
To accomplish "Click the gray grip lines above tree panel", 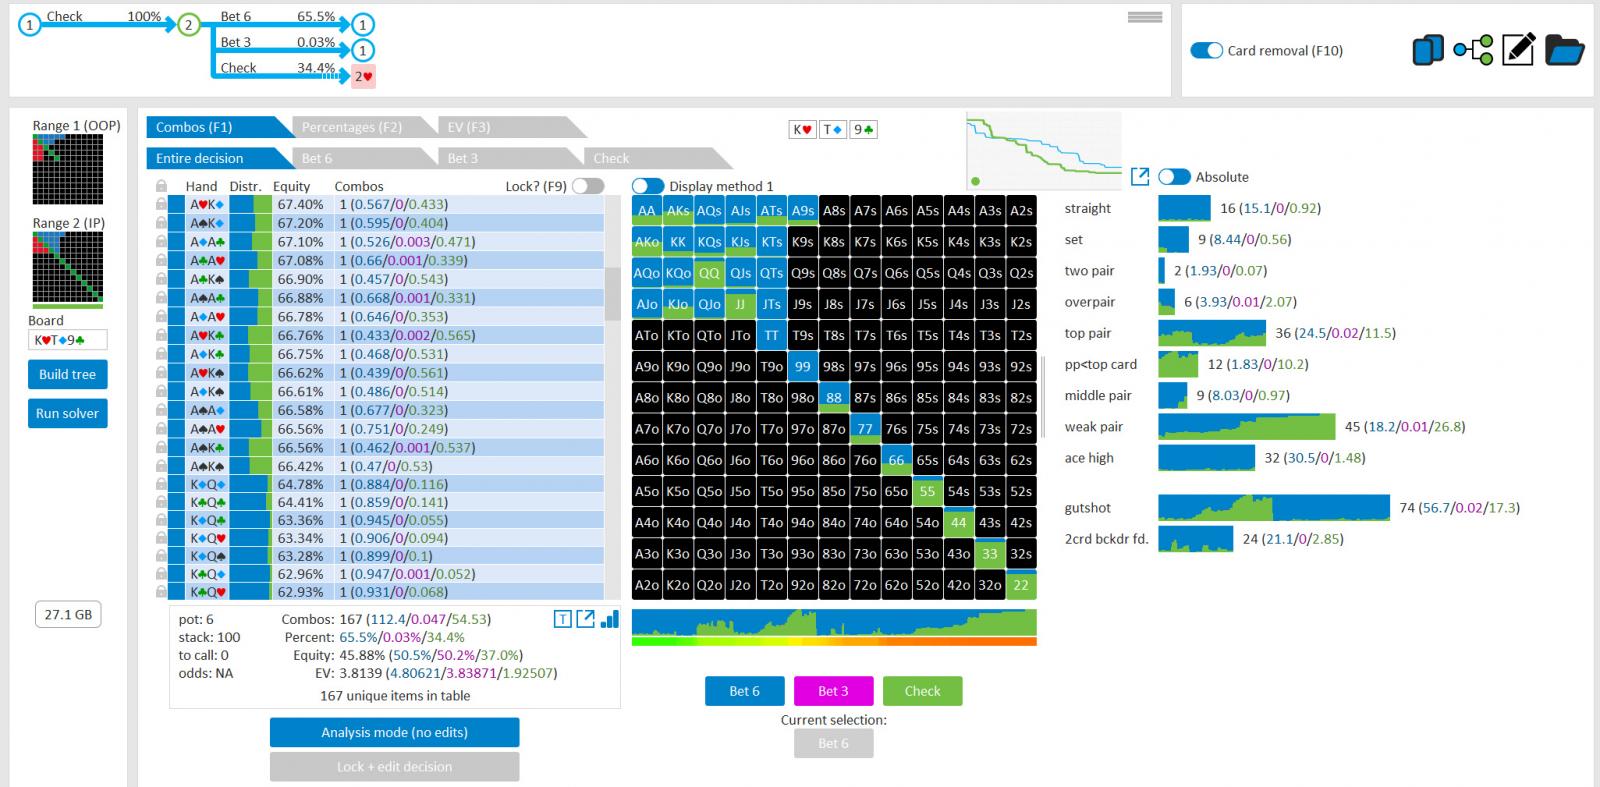I will point(1145,17).
